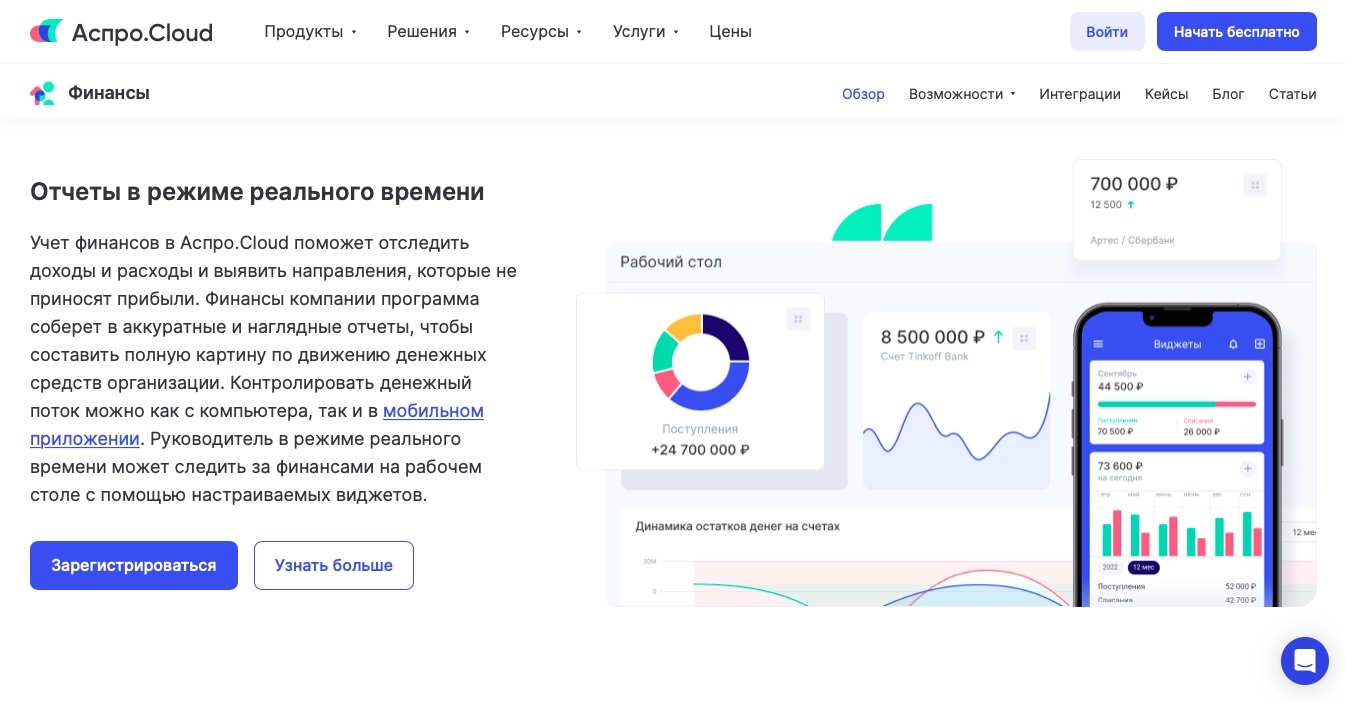Click the Войти button
The width and height of the screenshot is (1345, 705).
click(1107, 32)
